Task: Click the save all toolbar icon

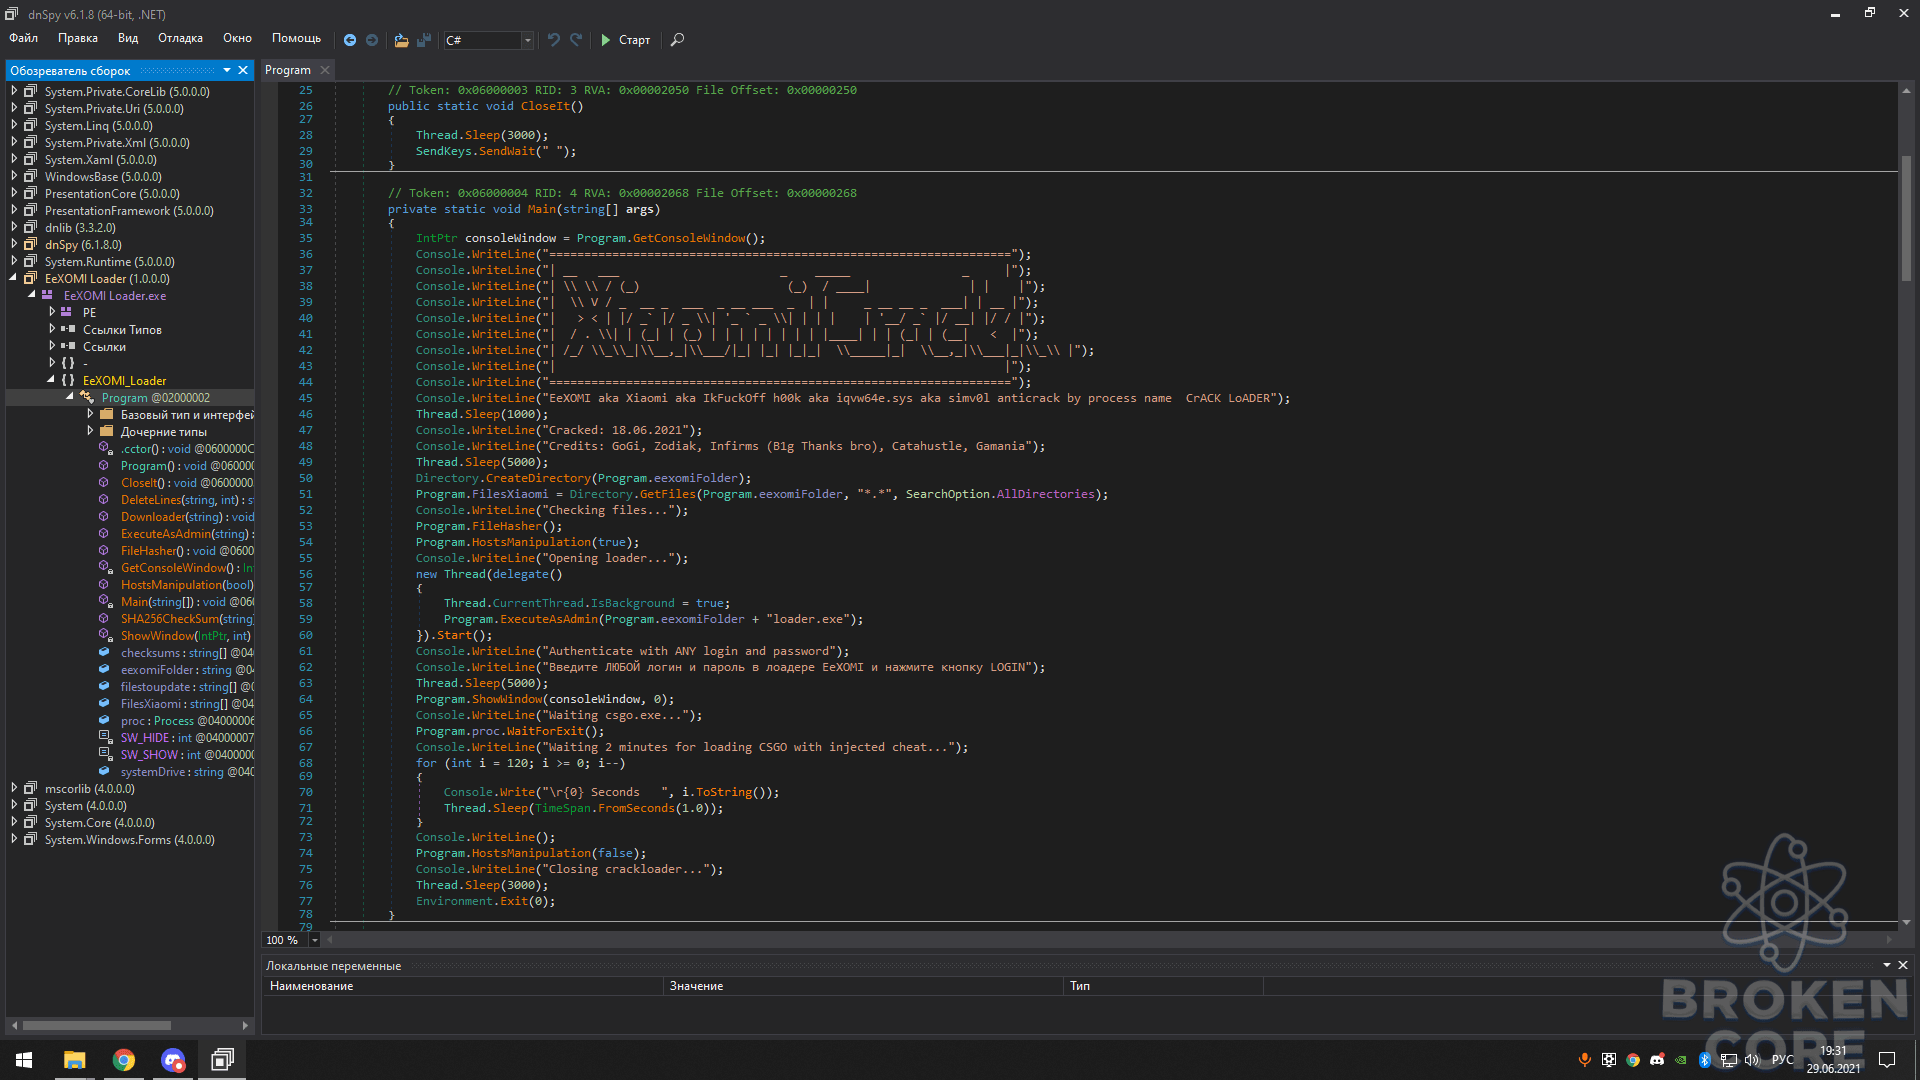Action: coord(424,40)
